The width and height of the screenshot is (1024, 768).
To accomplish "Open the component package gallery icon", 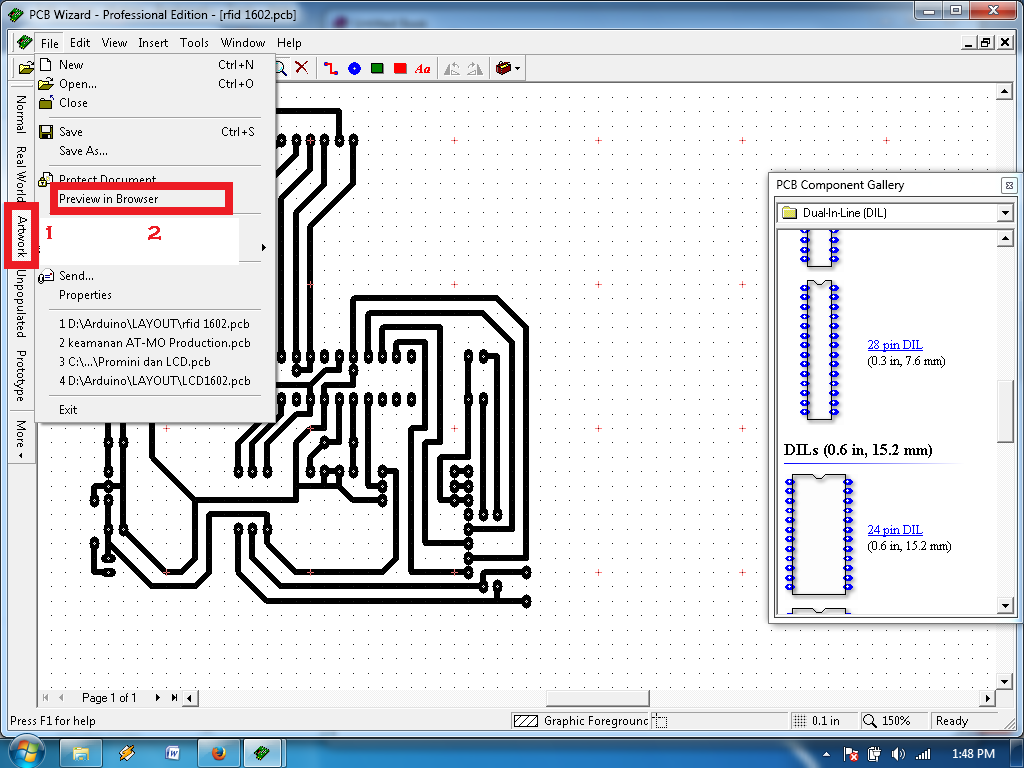I will [502, 67].
